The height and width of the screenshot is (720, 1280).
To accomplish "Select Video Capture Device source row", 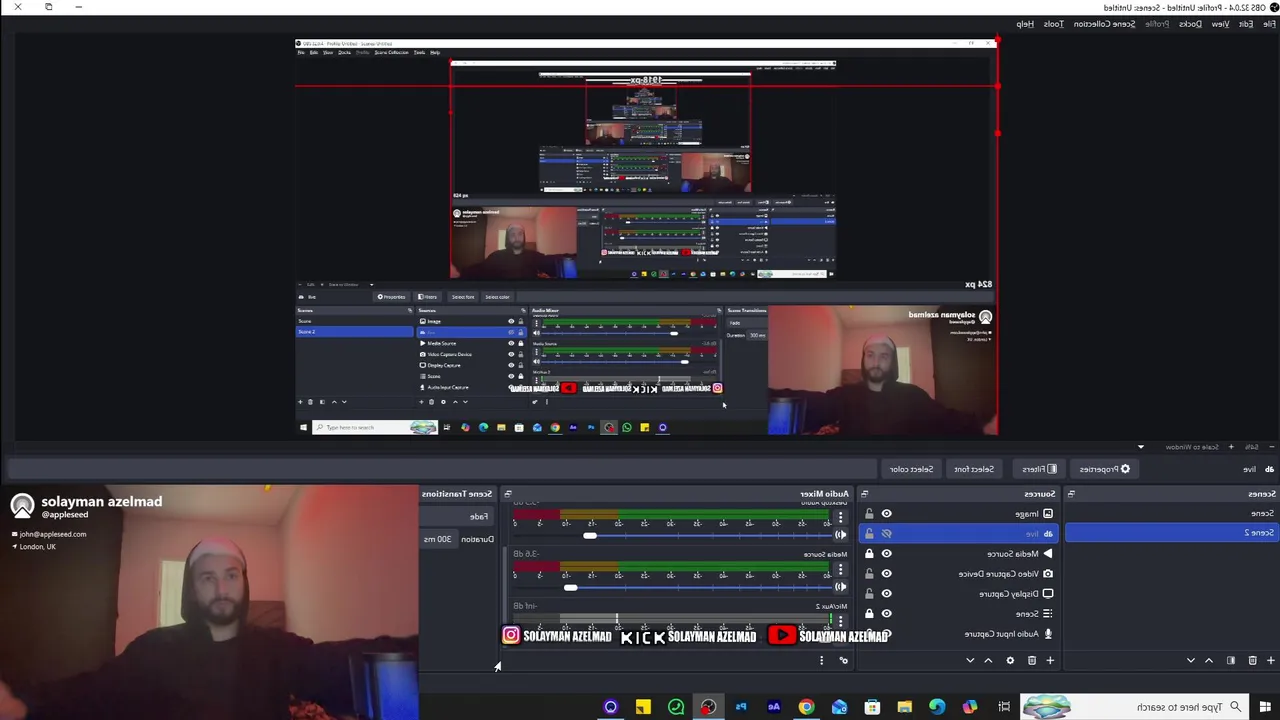I will (958, 574).
